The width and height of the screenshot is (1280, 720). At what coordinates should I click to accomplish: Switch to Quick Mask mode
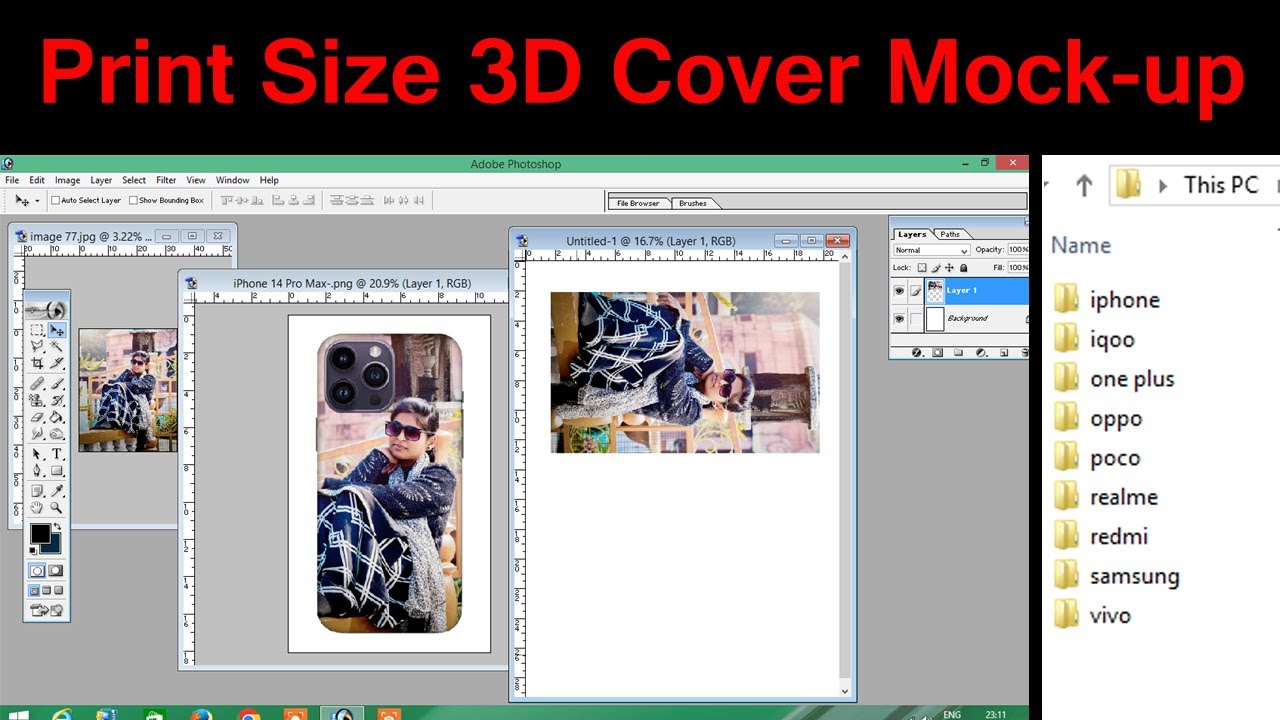pos(55,570)
